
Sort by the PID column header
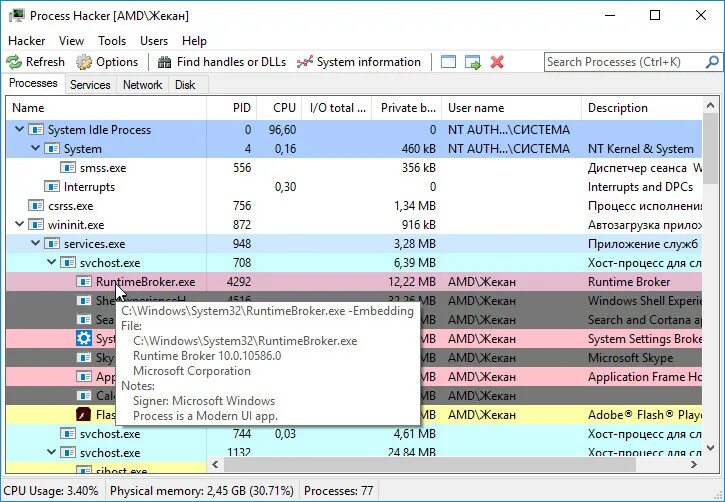[232, 108]
